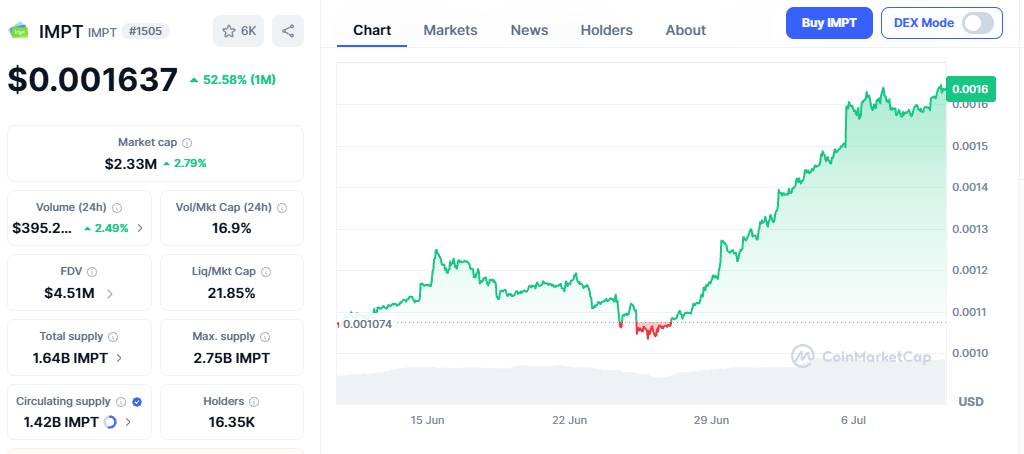
Task: Select the News tab
Action: pos(529,30)
